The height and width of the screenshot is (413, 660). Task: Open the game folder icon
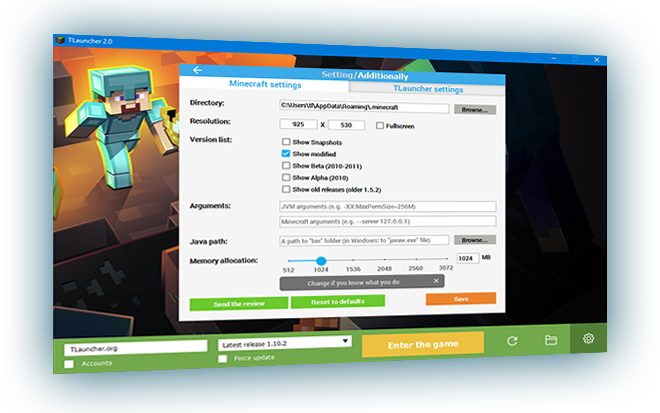(551, 340)
